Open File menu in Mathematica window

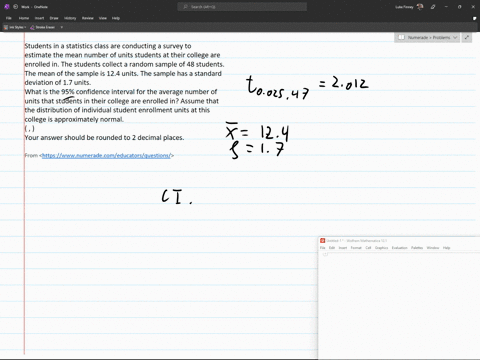click(322, 248)
